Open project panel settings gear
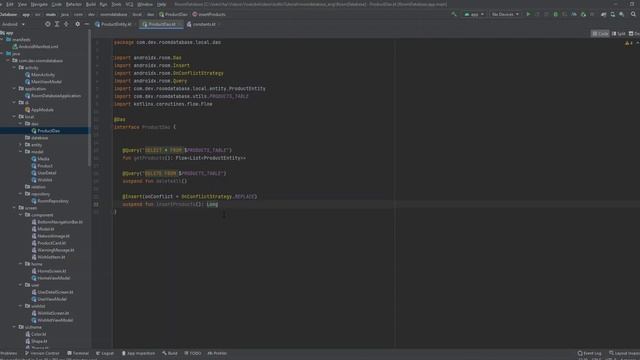640x360 pixels. point(78,24)
